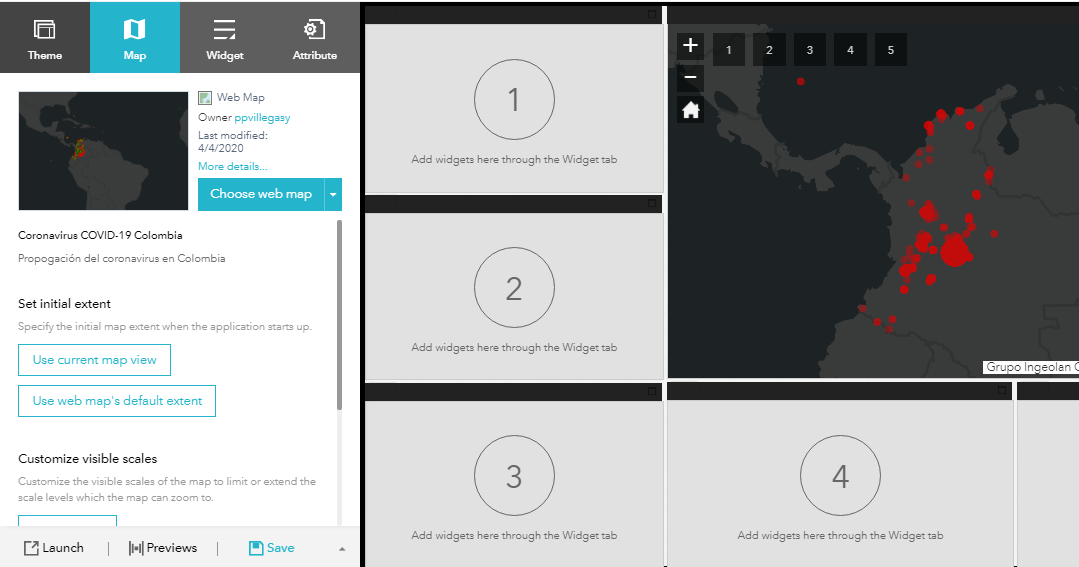Zoom in on the map
This screenshot has width=1079, height=567.
pos(690,45)
